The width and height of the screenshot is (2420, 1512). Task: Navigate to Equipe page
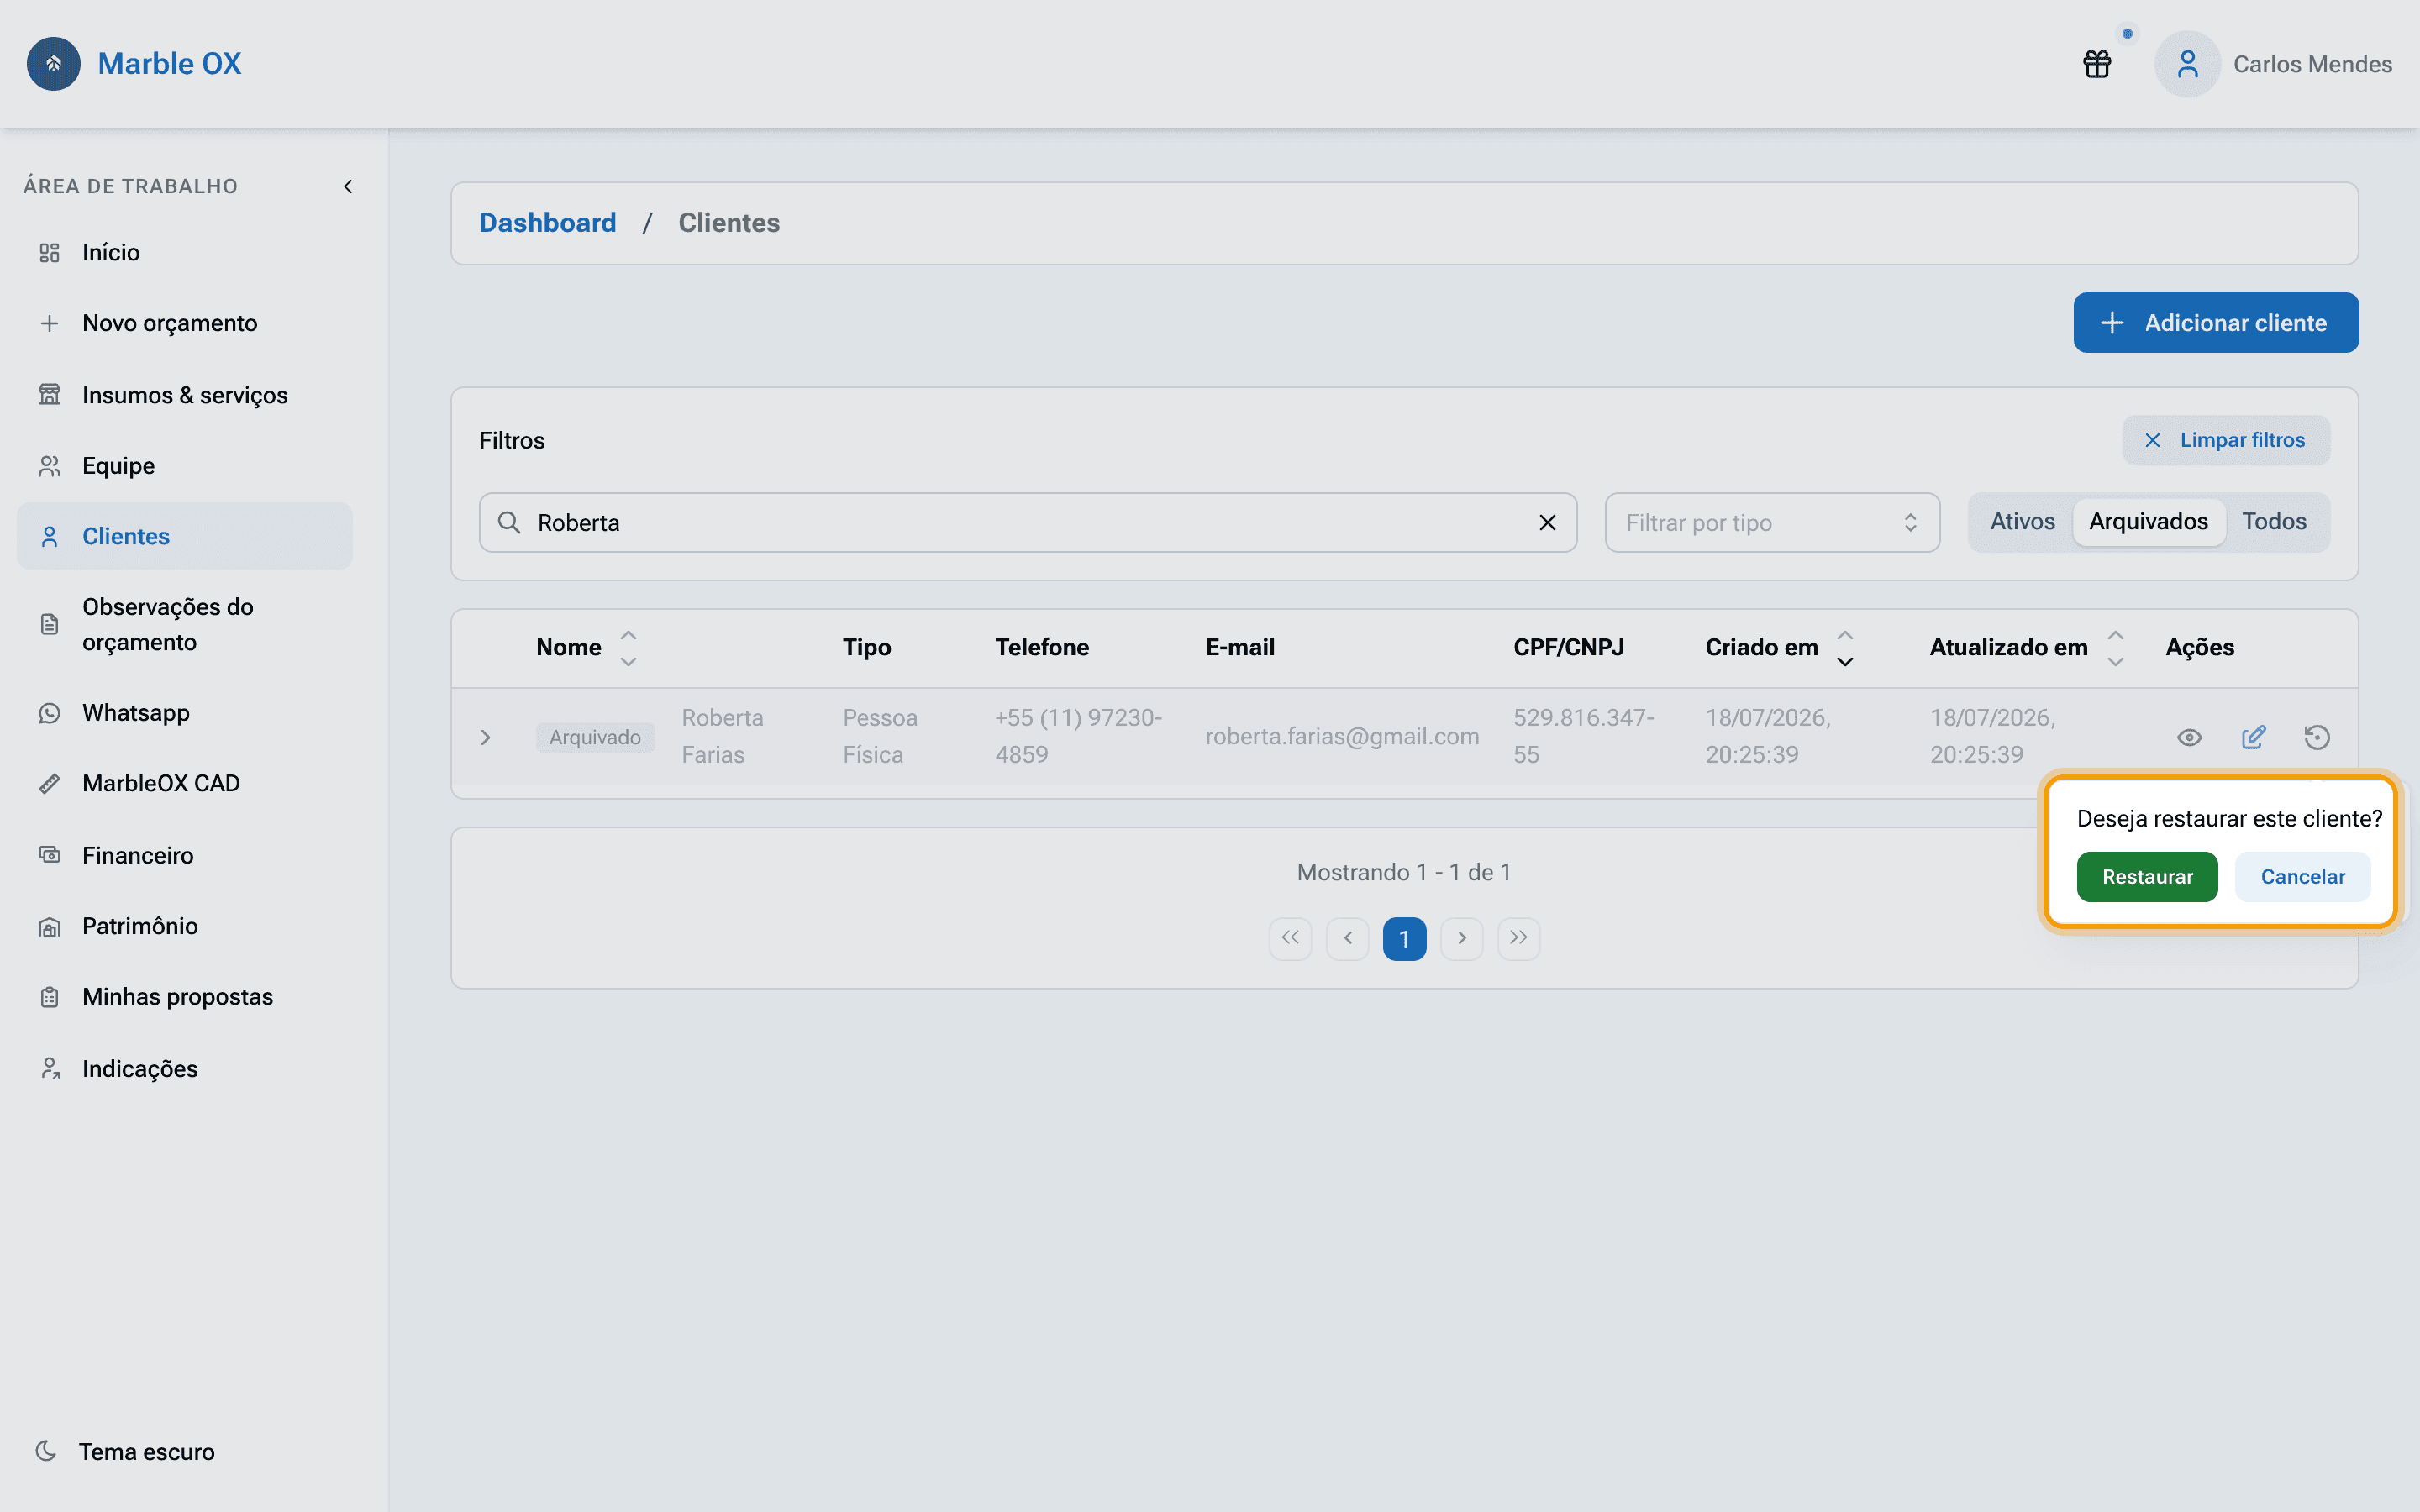pyautogui.click(x=185, y=466)
